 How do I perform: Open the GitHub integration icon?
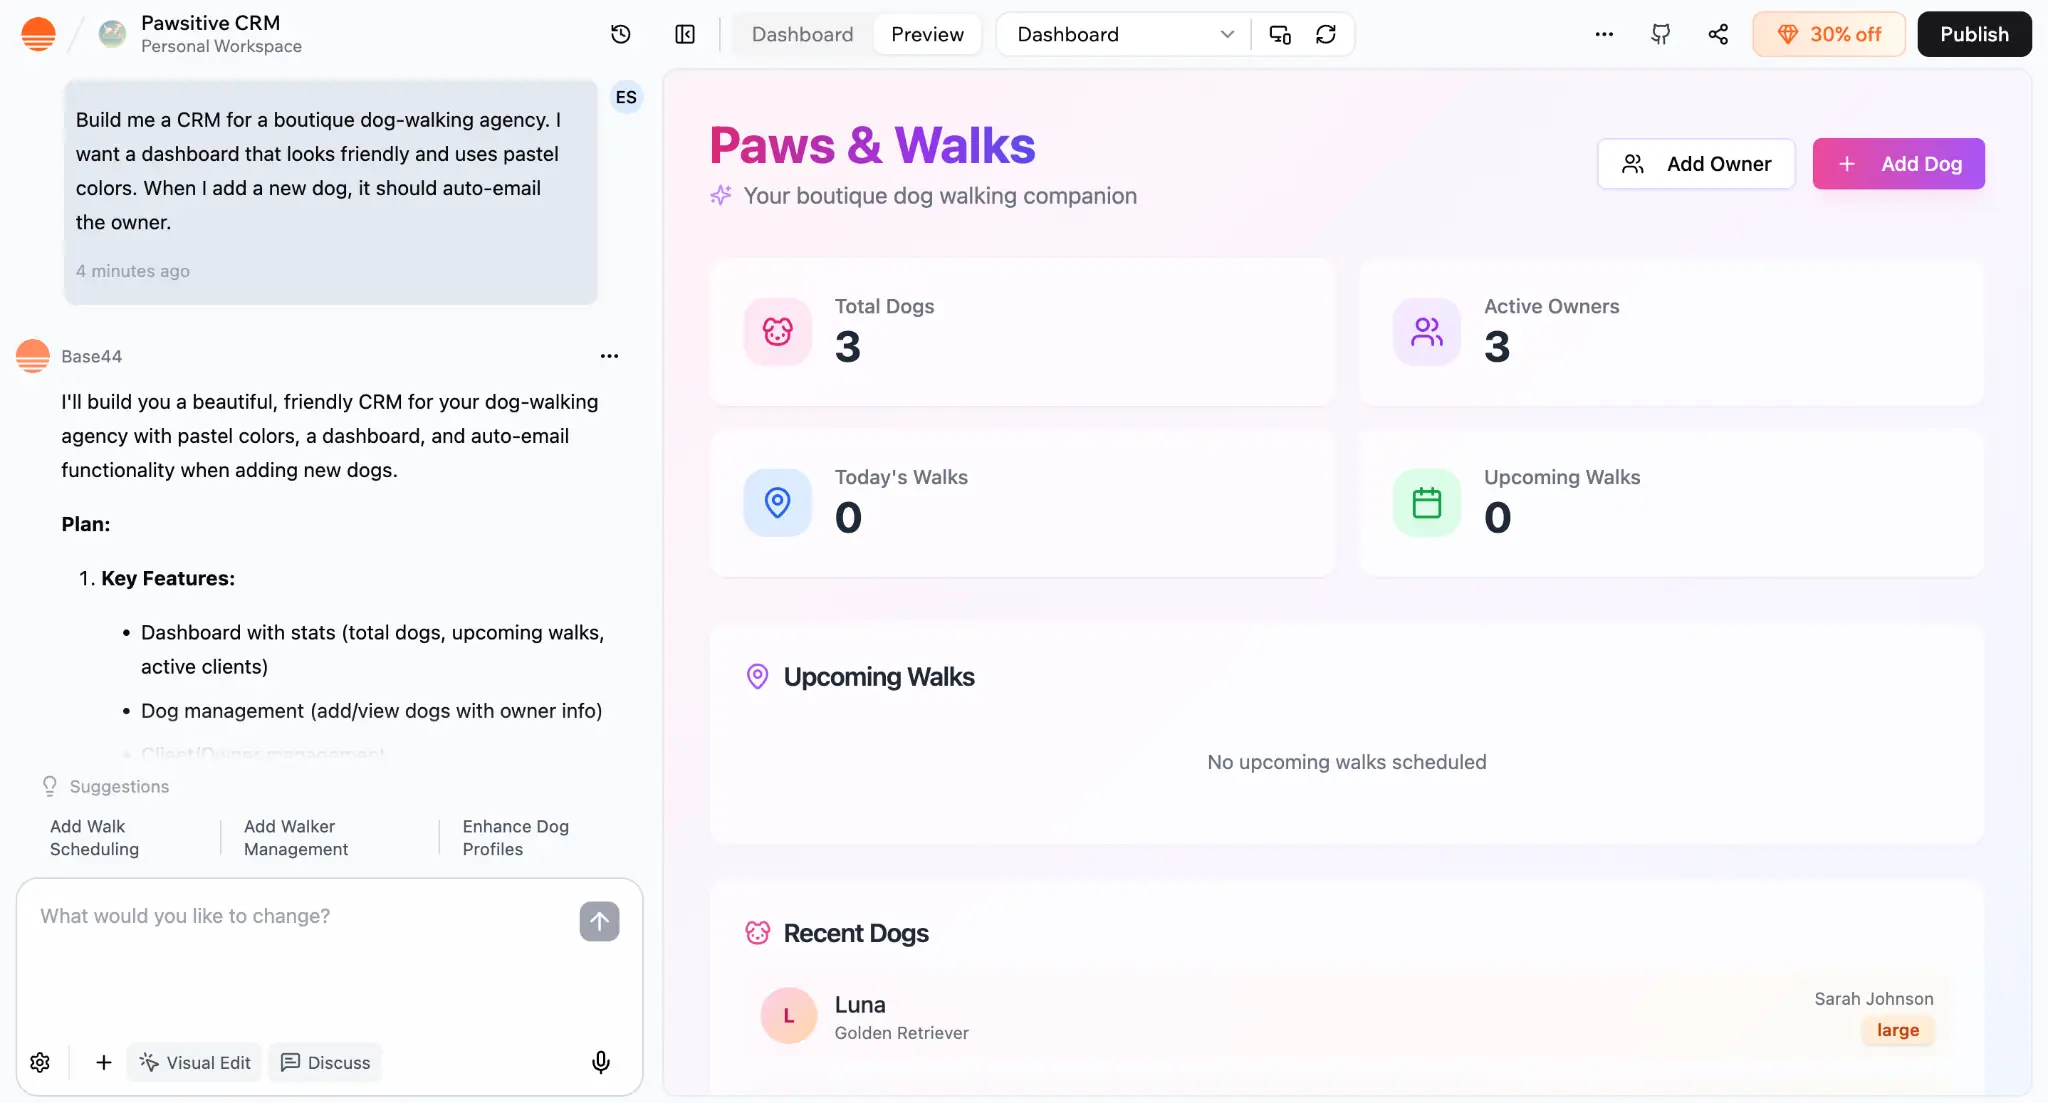click(1660, 34)
